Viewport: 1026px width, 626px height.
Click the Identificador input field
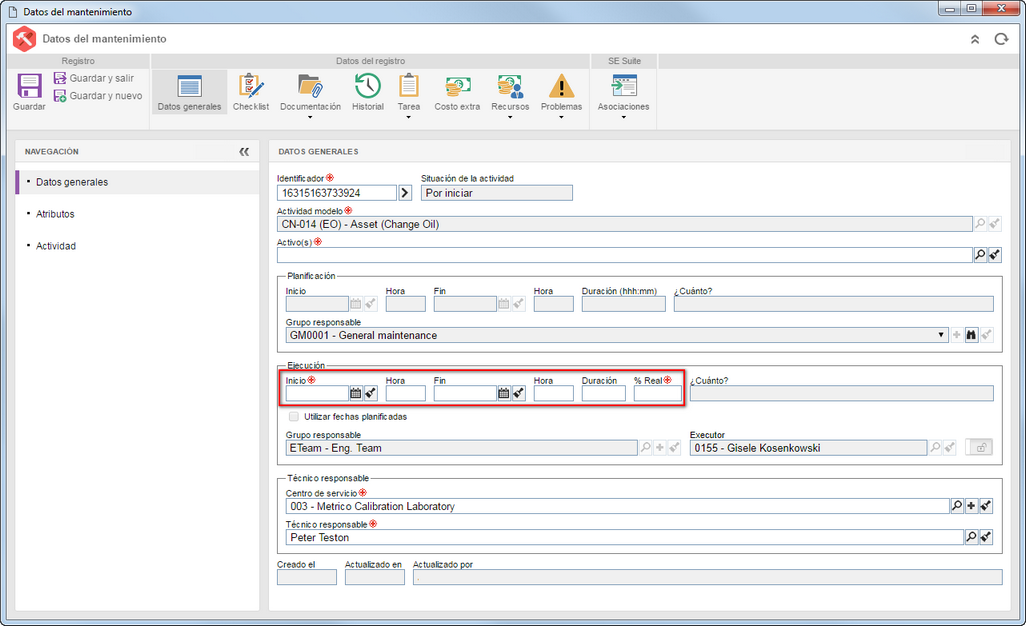tap(337, 193)
